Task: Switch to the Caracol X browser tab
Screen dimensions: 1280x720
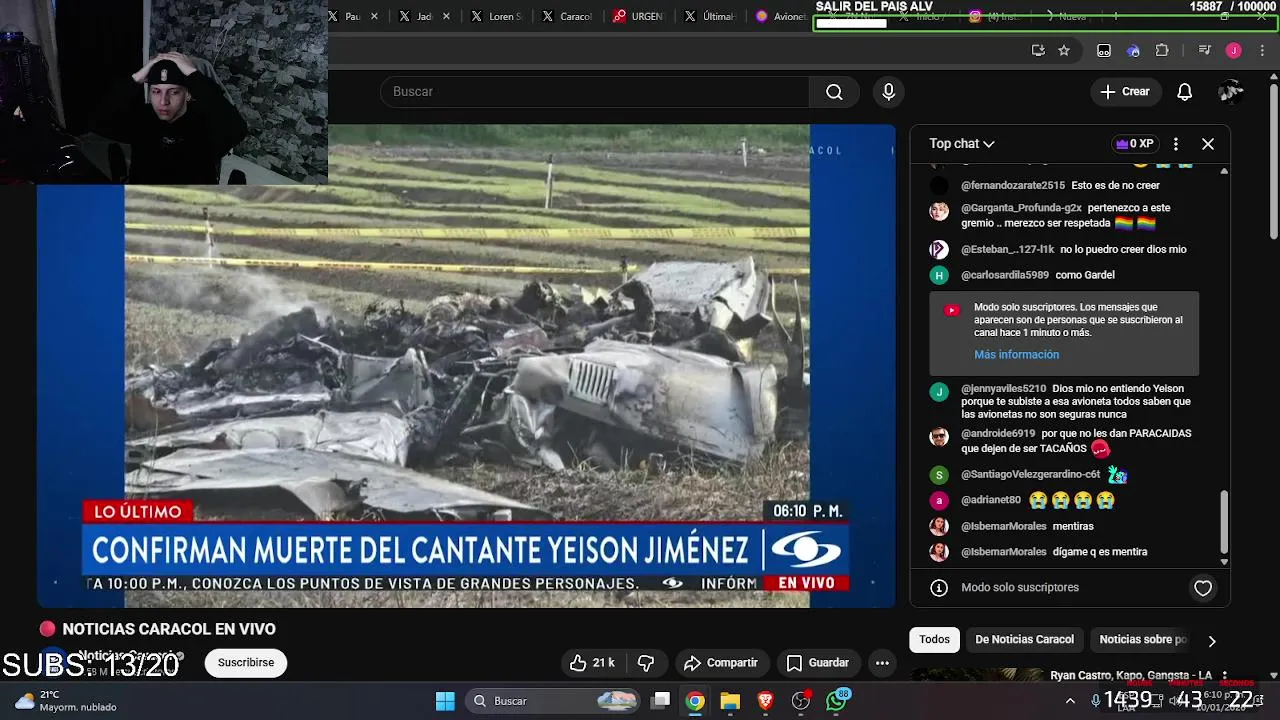Action: (568, 17)
